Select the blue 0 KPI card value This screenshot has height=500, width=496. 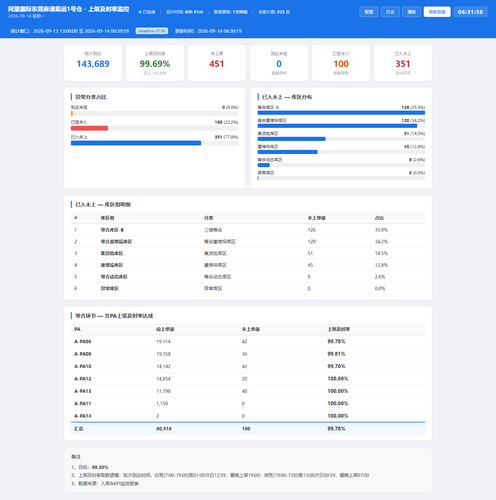tap(279, 64)
